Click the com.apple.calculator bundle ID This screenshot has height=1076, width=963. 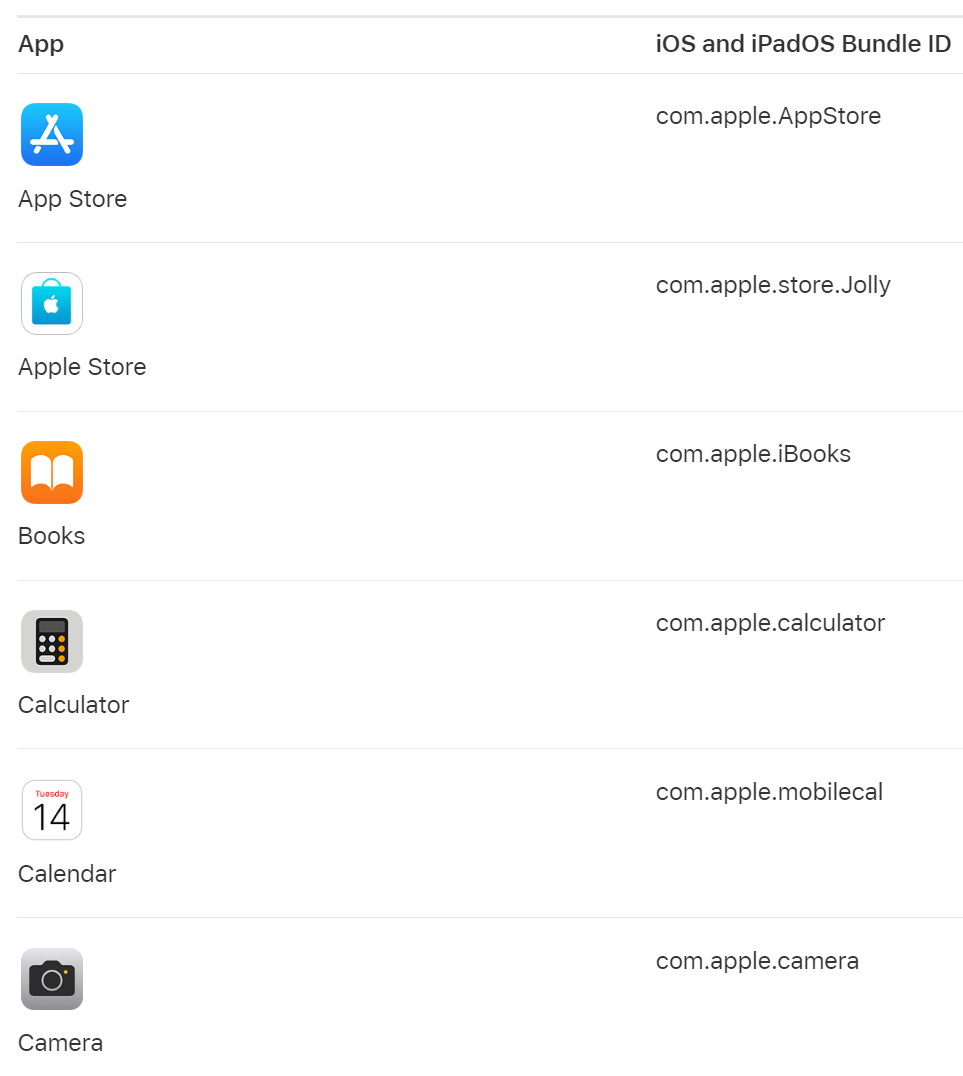[x=770, y=623]
